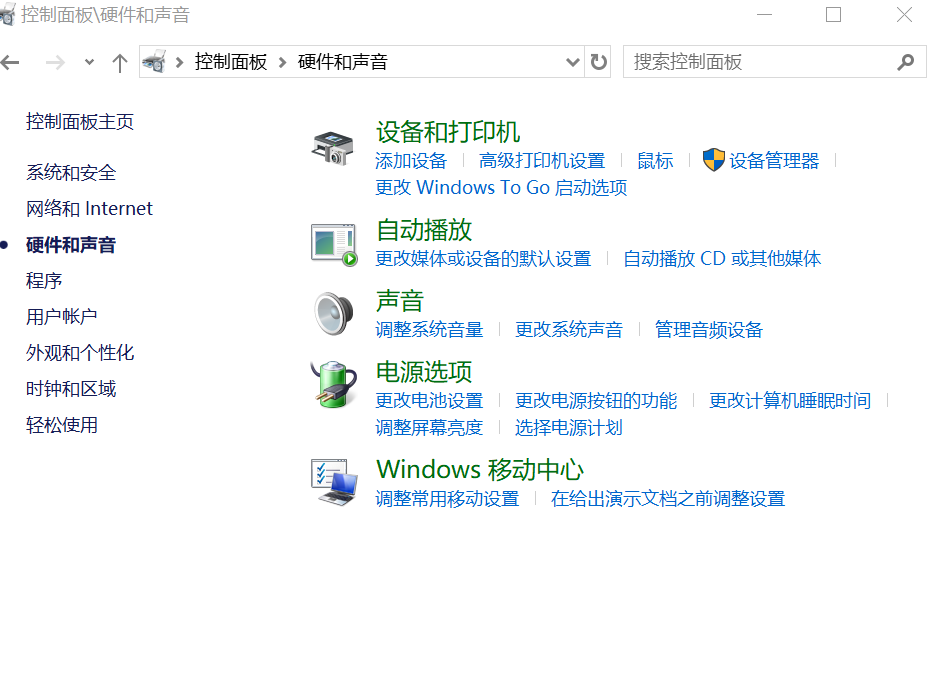Screen dimensions: 935x698
Task: Go to 网络和 Internet in sidebar
Action: point(89,209)
